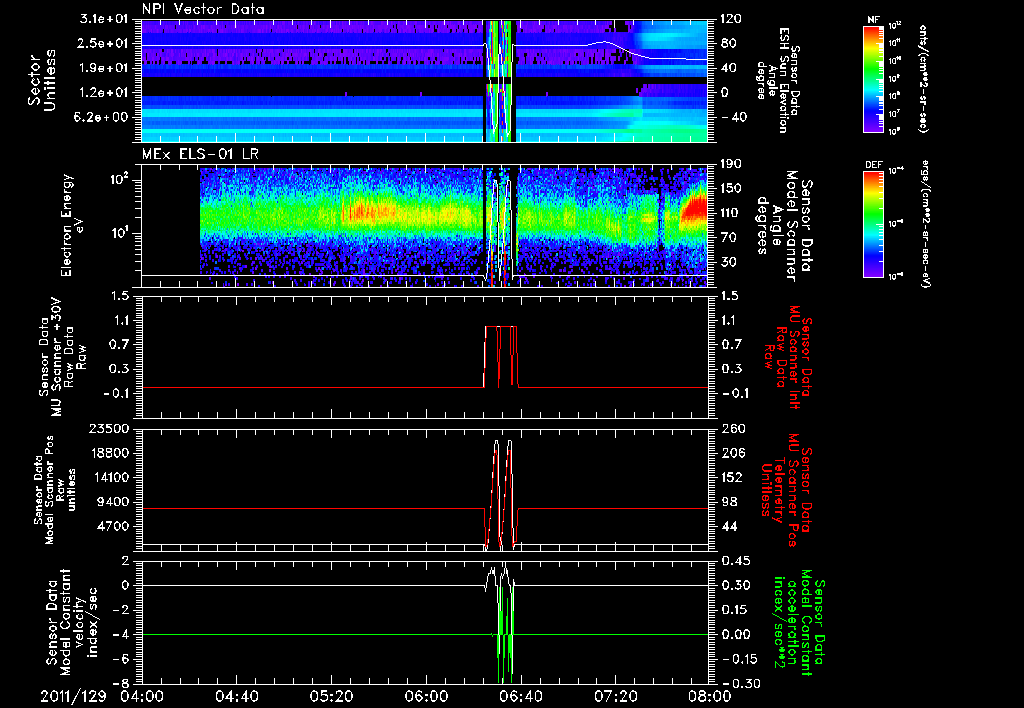The height and width of the screenshot is (708, 1024).
Task: Click the "98" telemetry tick value
Action: [729, 502]
